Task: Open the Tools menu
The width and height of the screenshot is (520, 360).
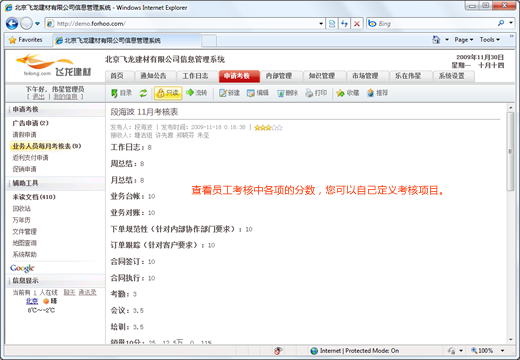Action: 490,40
